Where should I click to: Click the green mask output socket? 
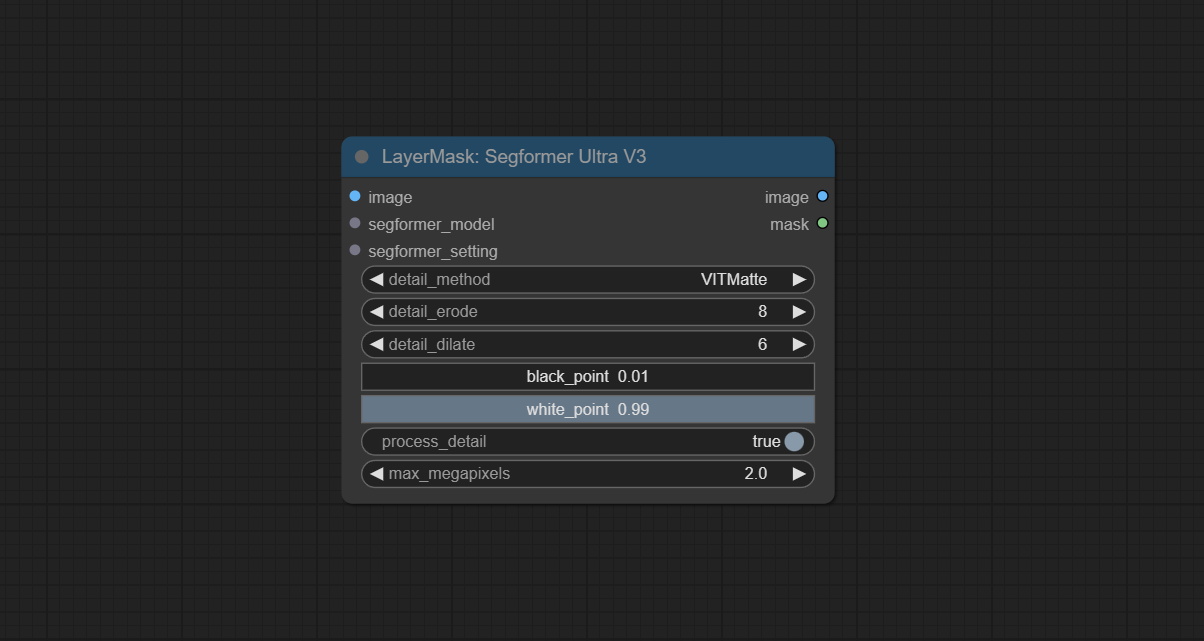pyautogui.click(x=822, y=223)
